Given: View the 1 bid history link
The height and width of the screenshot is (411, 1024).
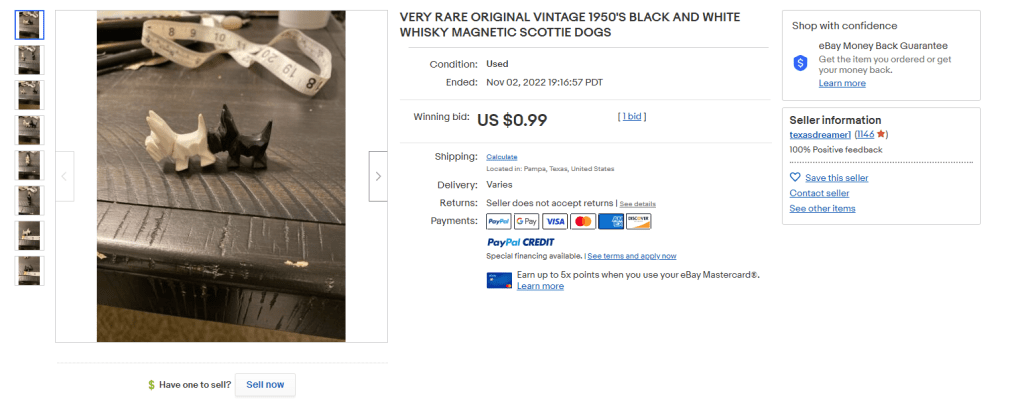Looking at the screenshot, I should tap(632, 117).
